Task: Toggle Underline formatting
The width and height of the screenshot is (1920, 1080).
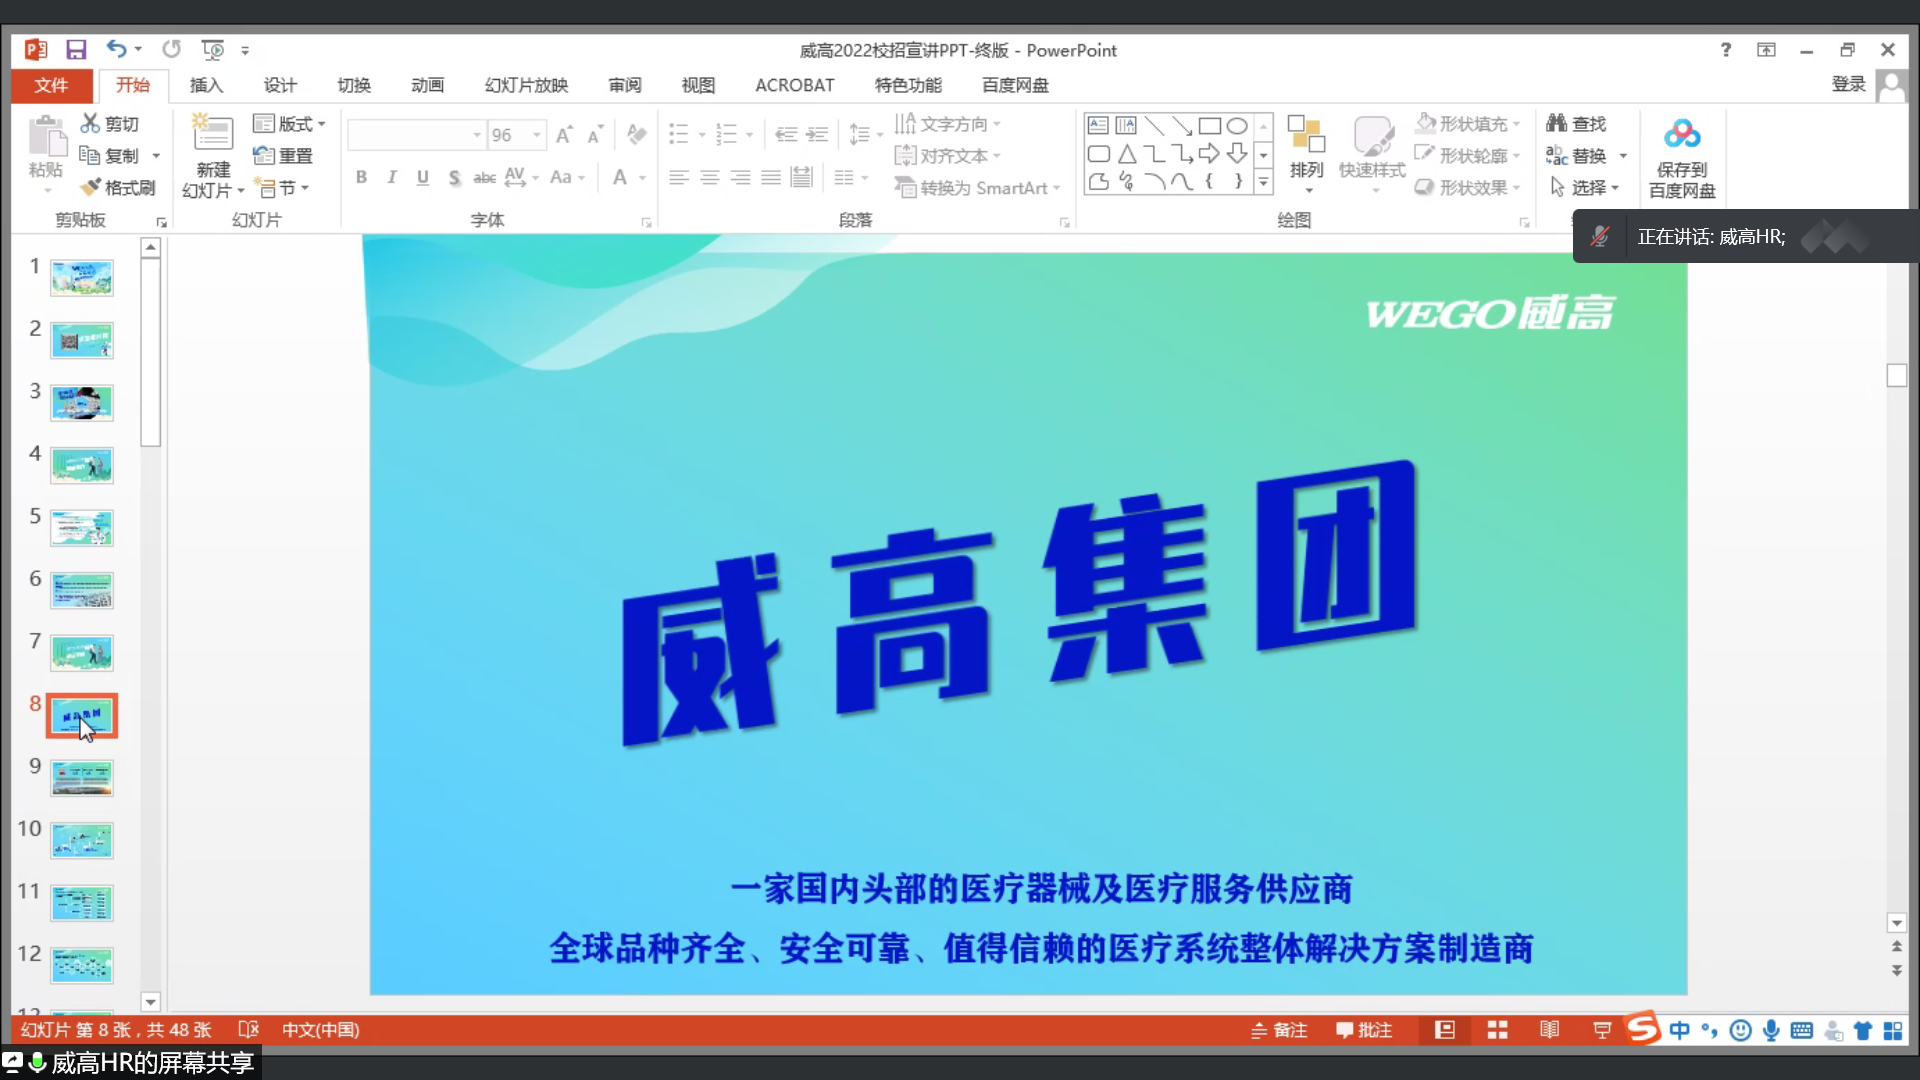Action: (423, 178)
